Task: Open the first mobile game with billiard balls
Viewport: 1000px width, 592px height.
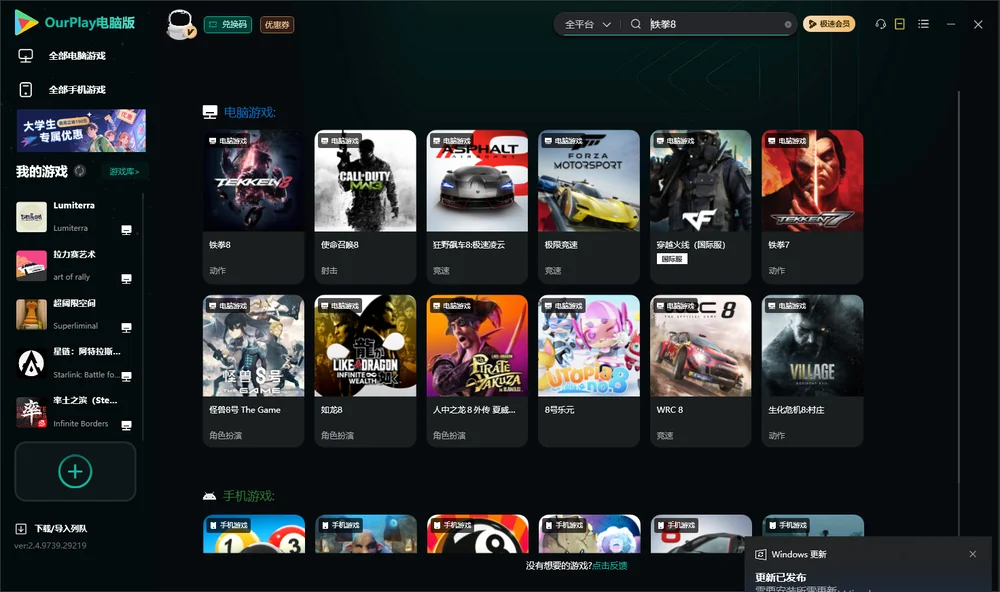Action: pyautogui.click(x=254, y=534)
